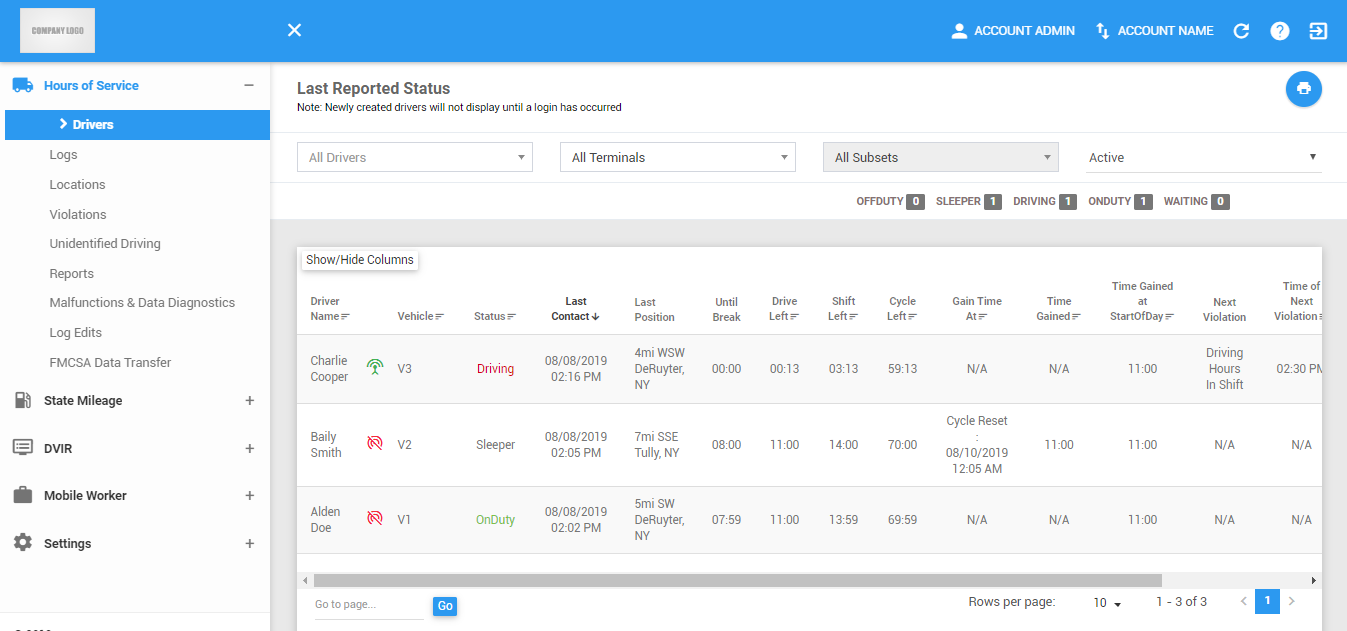The height and width of the screenshot is (631, 1347).
Task: Open Violations in the sidebar
Action: [x=78, y=214]
